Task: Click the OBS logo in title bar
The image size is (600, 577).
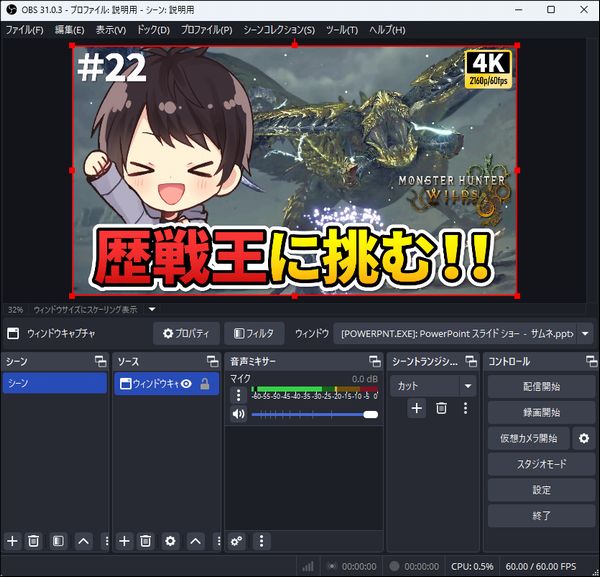Action: [x=11, y=10]
